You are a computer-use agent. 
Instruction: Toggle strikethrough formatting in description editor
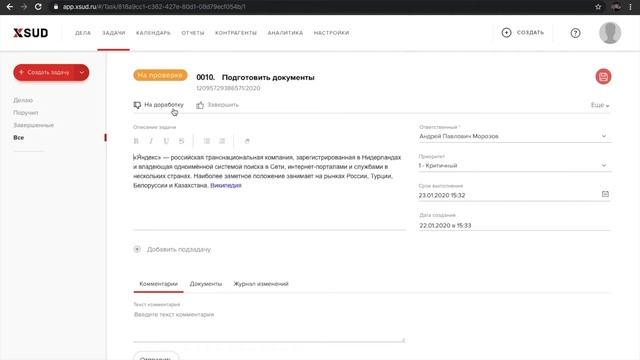tap(181, 141)
